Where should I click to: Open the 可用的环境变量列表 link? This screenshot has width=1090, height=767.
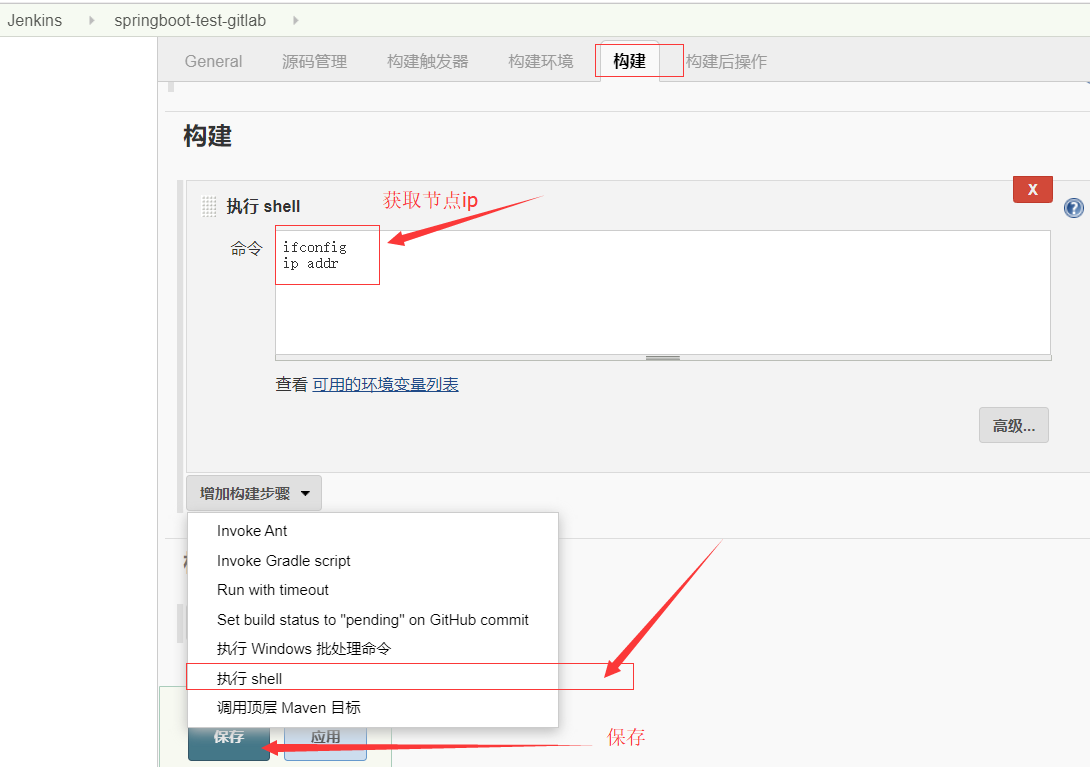(x=385, y=384)
